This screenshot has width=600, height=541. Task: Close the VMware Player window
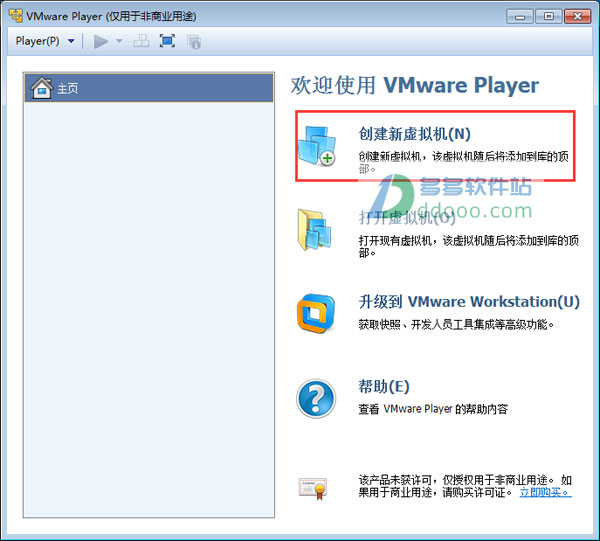click(x=577, y=16)
